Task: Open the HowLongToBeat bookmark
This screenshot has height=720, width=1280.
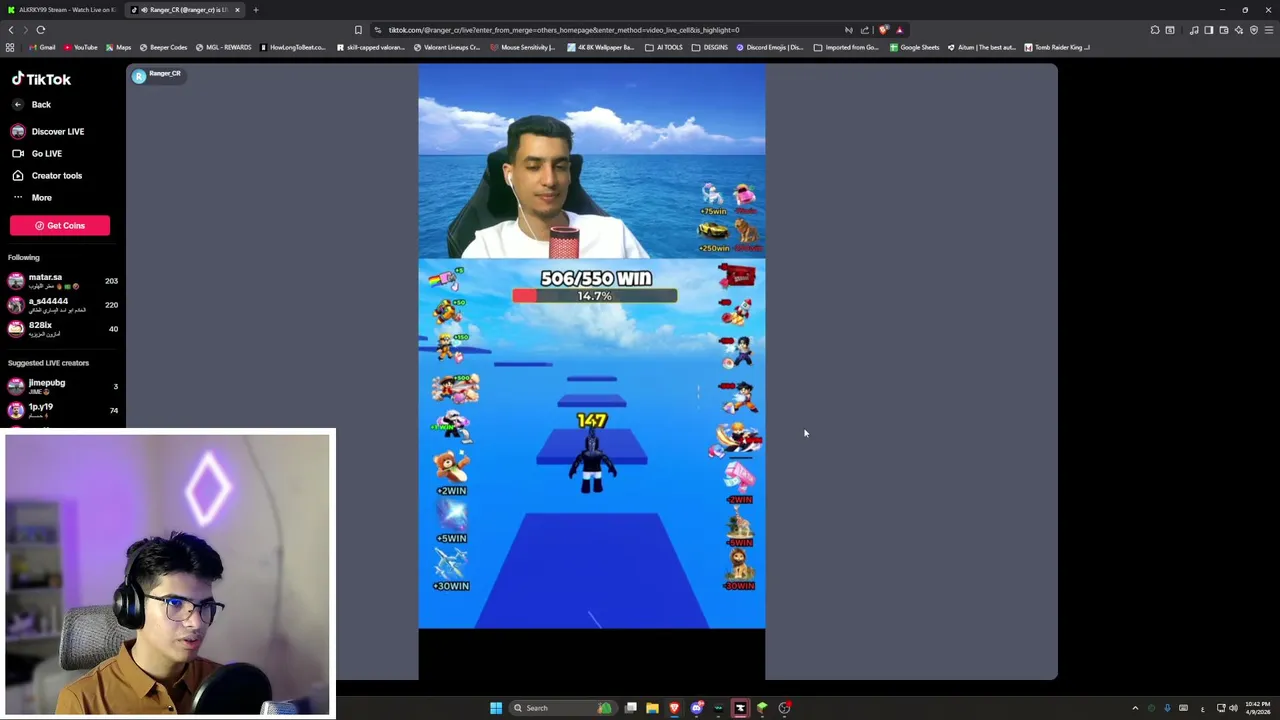Action: [293, 47]
